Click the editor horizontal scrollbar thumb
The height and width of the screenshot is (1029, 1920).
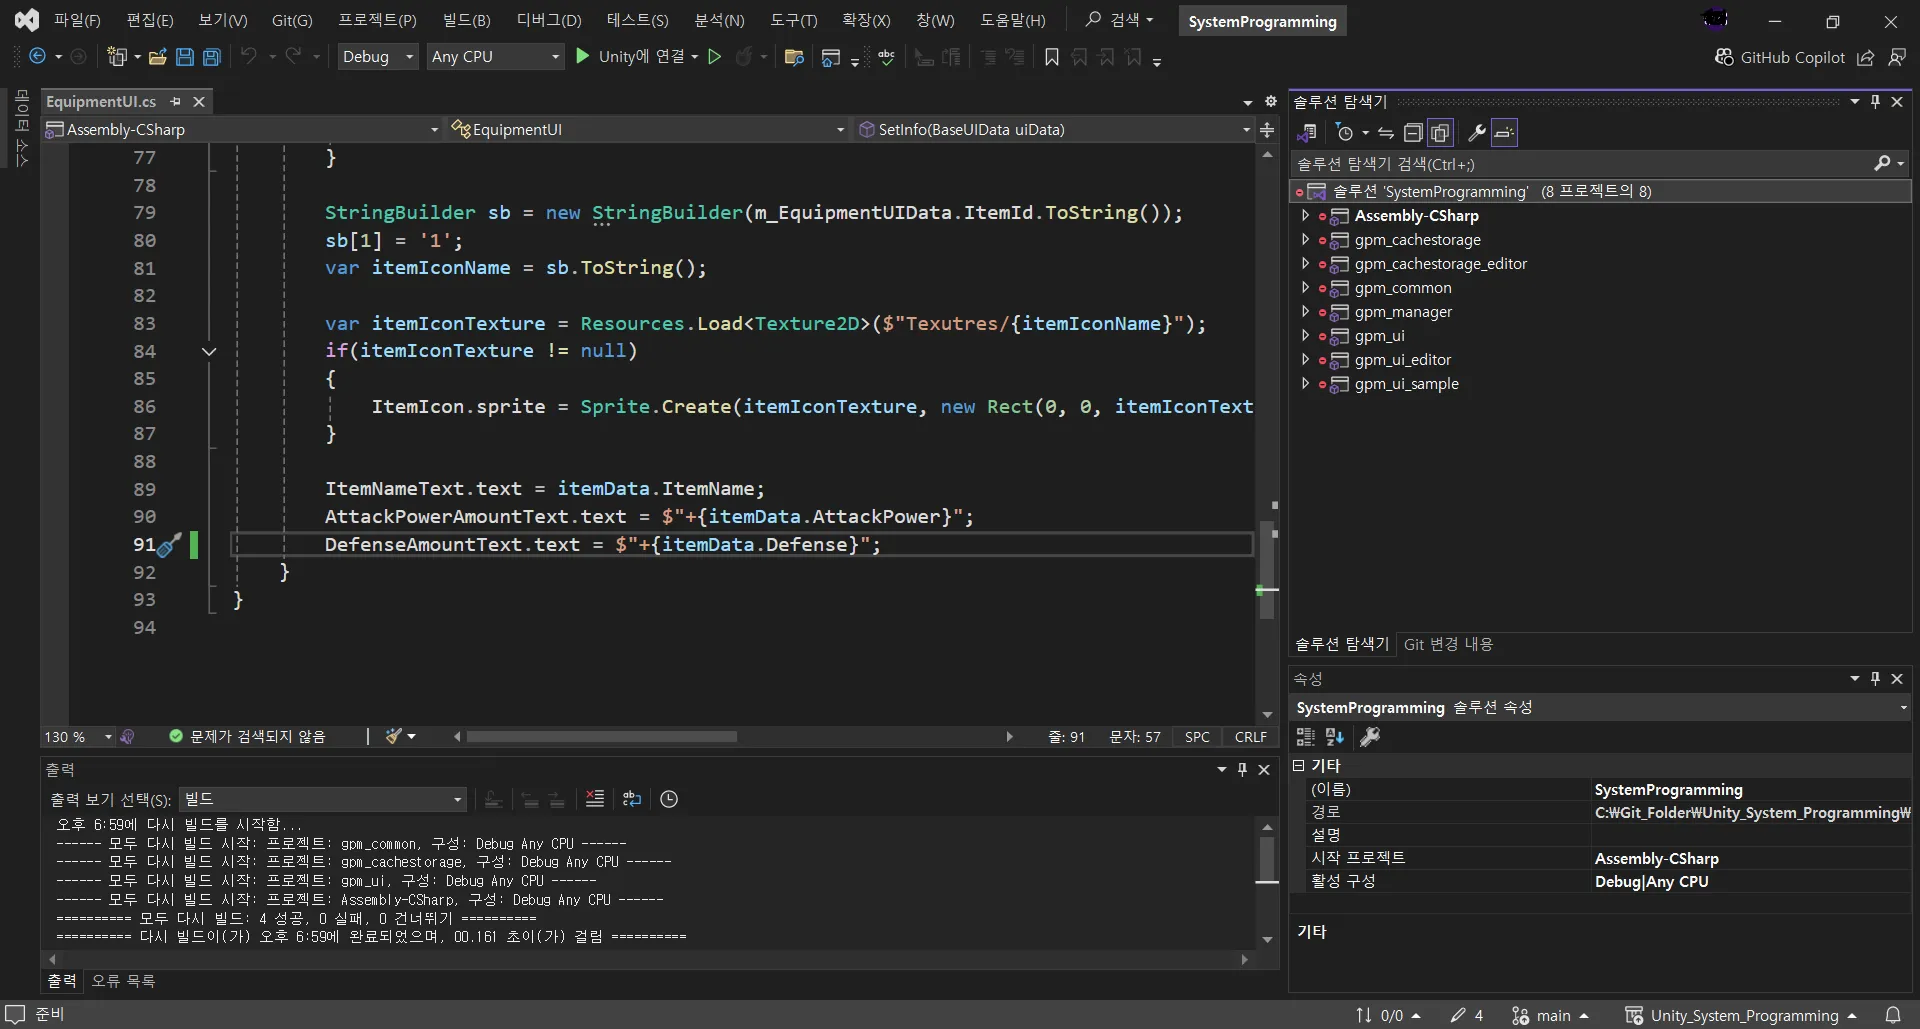[x=602, y=737]
